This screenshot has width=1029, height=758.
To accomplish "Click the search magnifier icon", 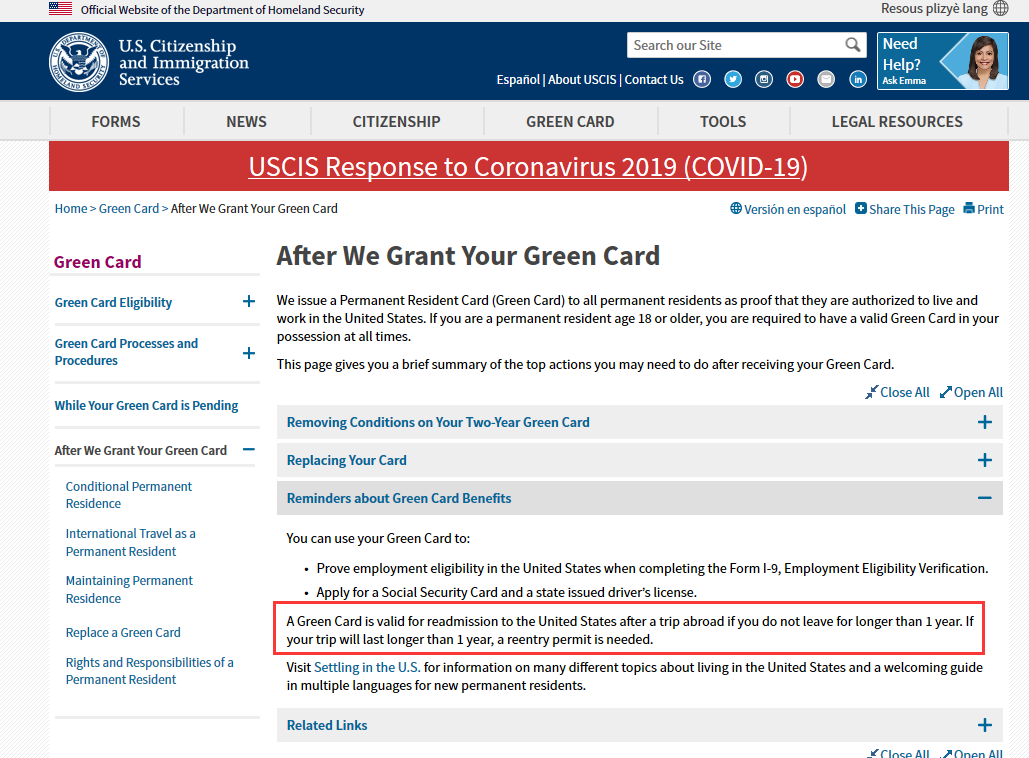I will 852,45.
